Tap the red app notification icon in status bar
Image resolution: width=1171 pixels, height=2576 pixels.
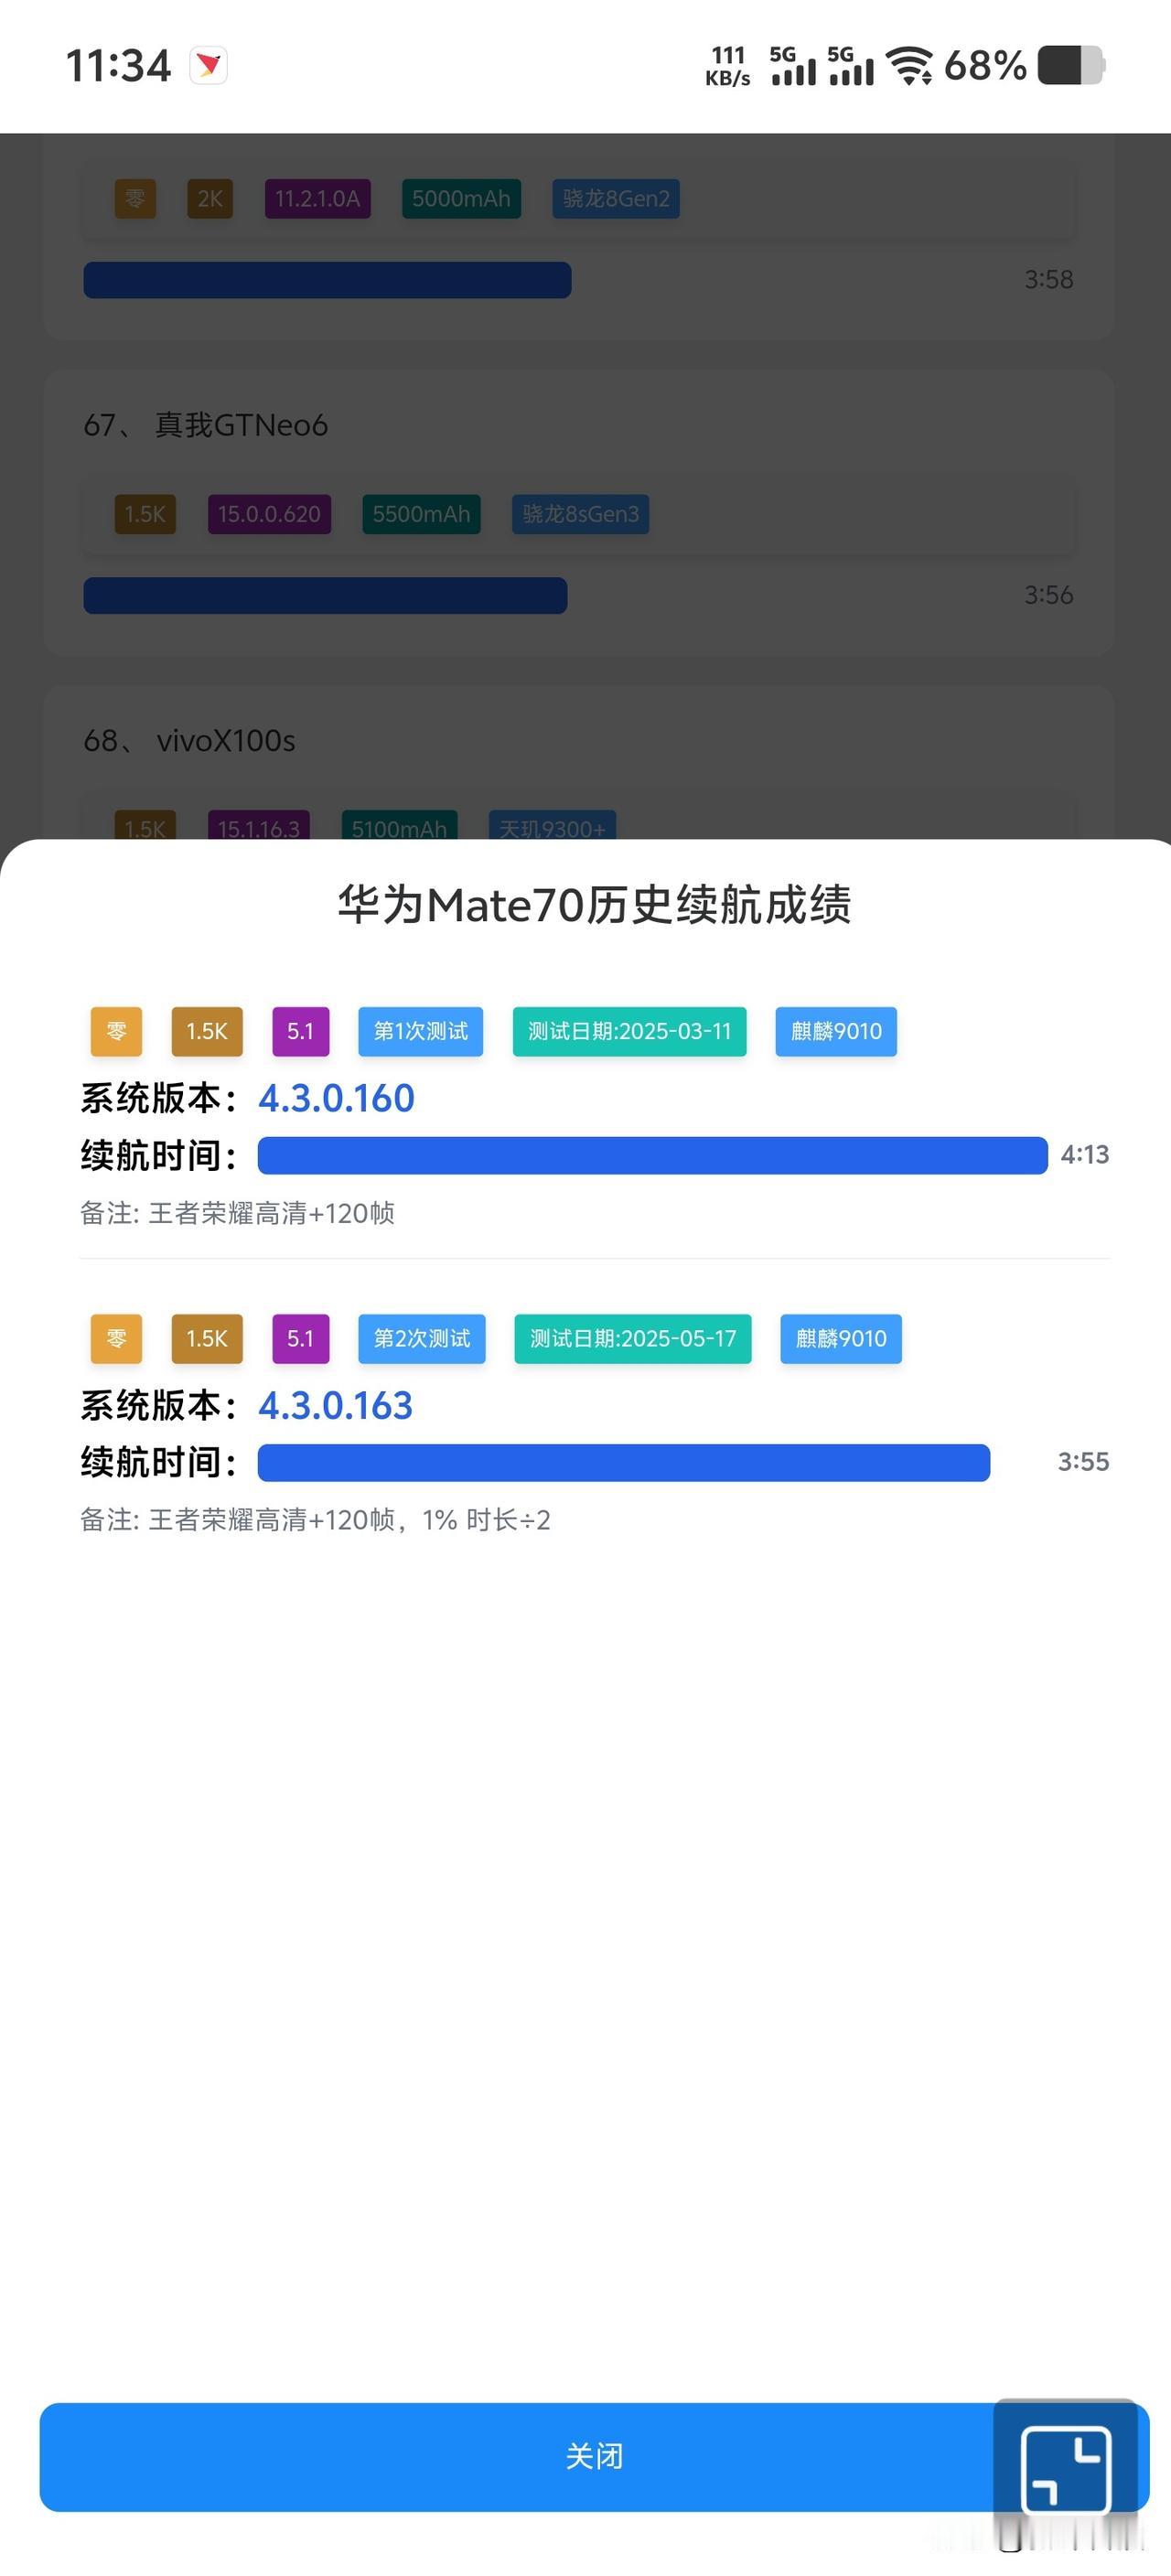pyautogui.click(x=209, y=66)
